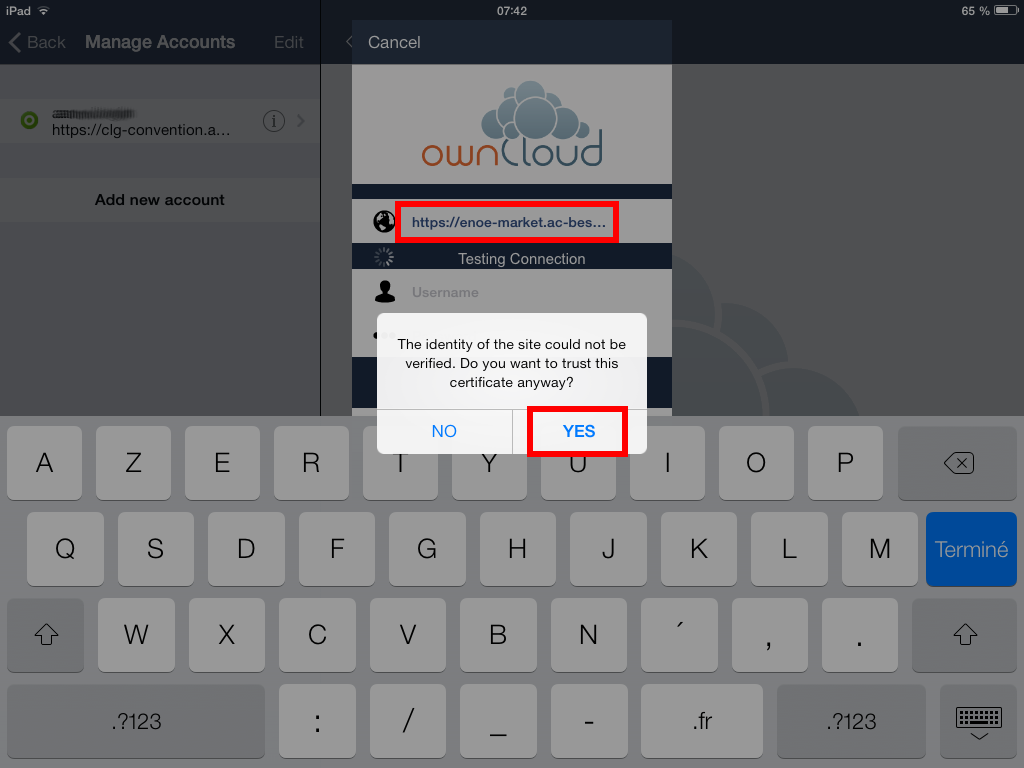Switch to the left .?123 symbols key

point(136,721)
